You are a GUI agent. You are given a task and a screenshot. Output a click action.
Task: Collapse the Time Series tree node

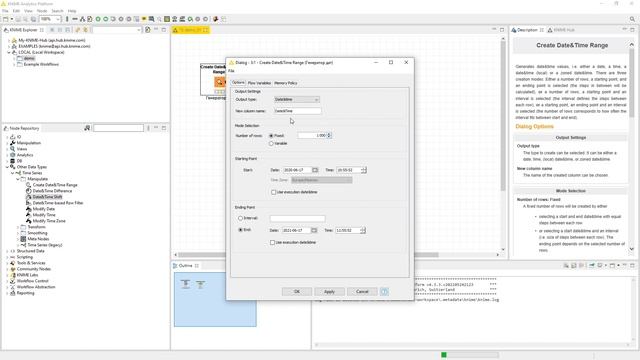[13, 173]
